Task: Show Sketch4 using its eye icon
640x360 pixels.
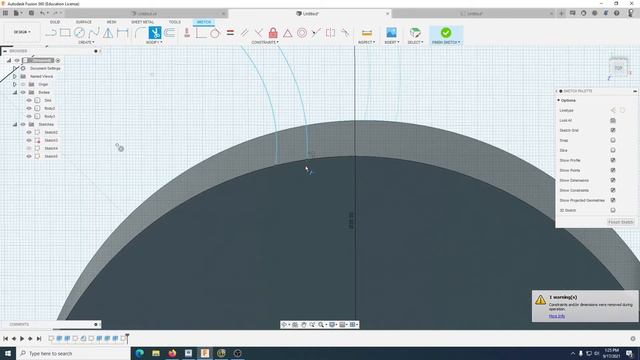Action: tap(29, 148)
